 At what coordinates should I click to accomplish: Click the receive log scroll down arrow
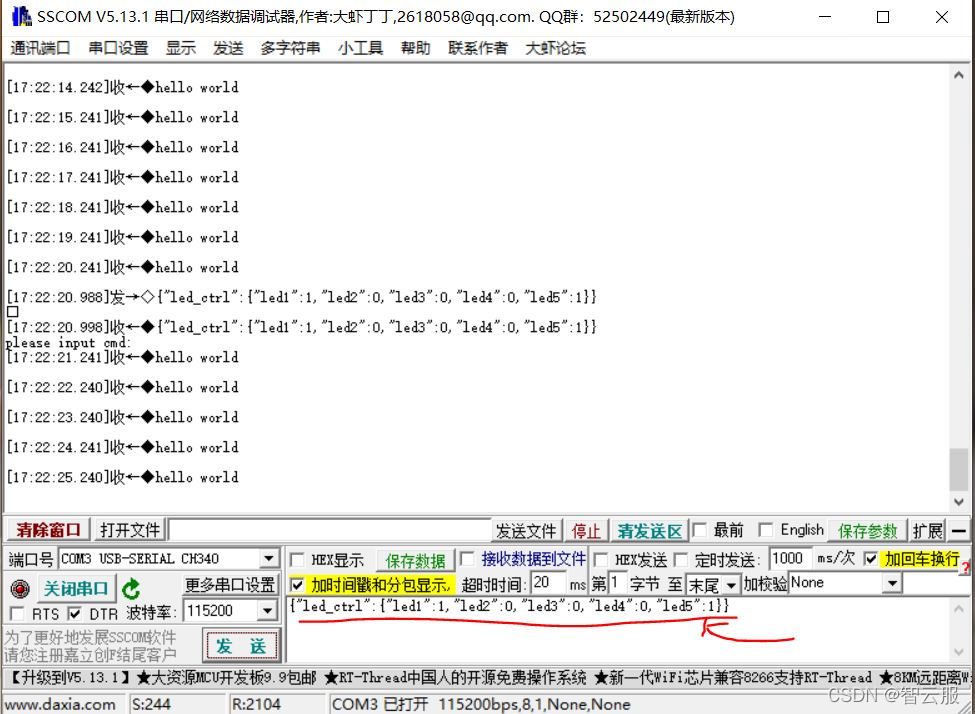[958, 501]
